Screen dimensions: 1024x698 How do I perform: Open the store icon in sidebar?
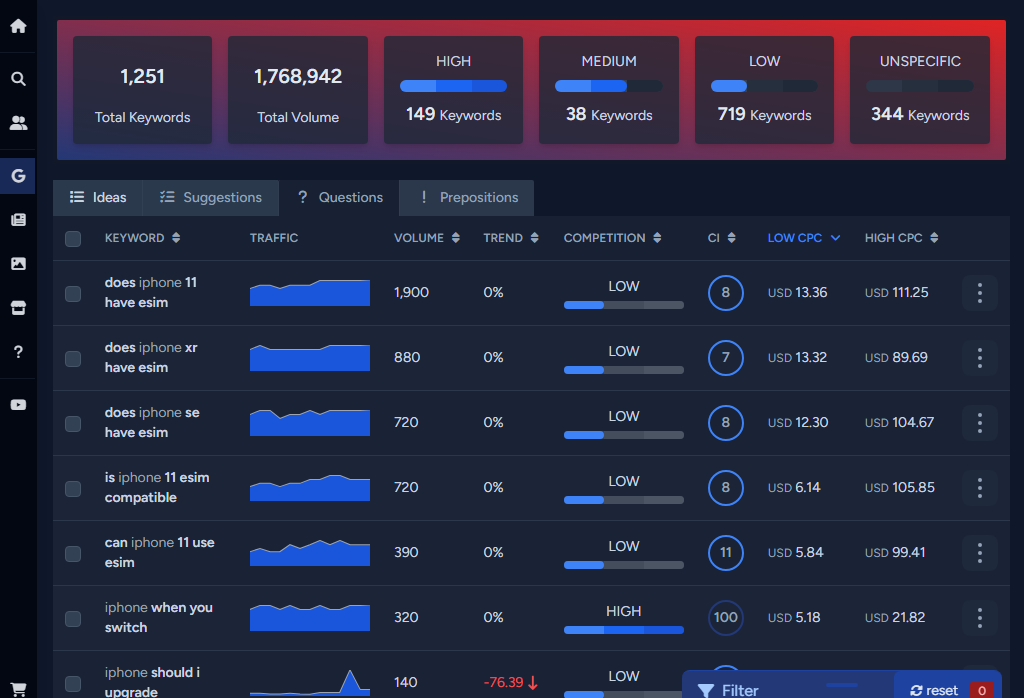coord(18,308)
